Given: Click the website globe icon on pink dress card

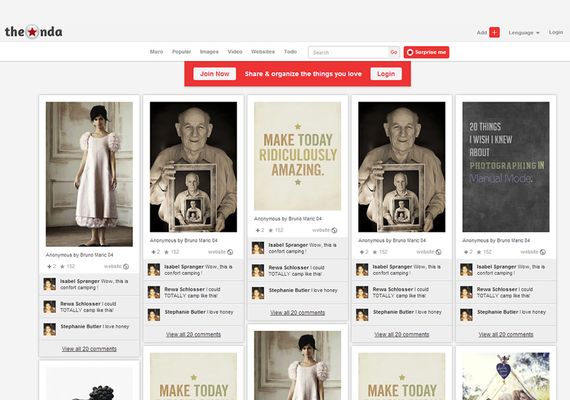Looking at the screenshot, I should 126,267.
